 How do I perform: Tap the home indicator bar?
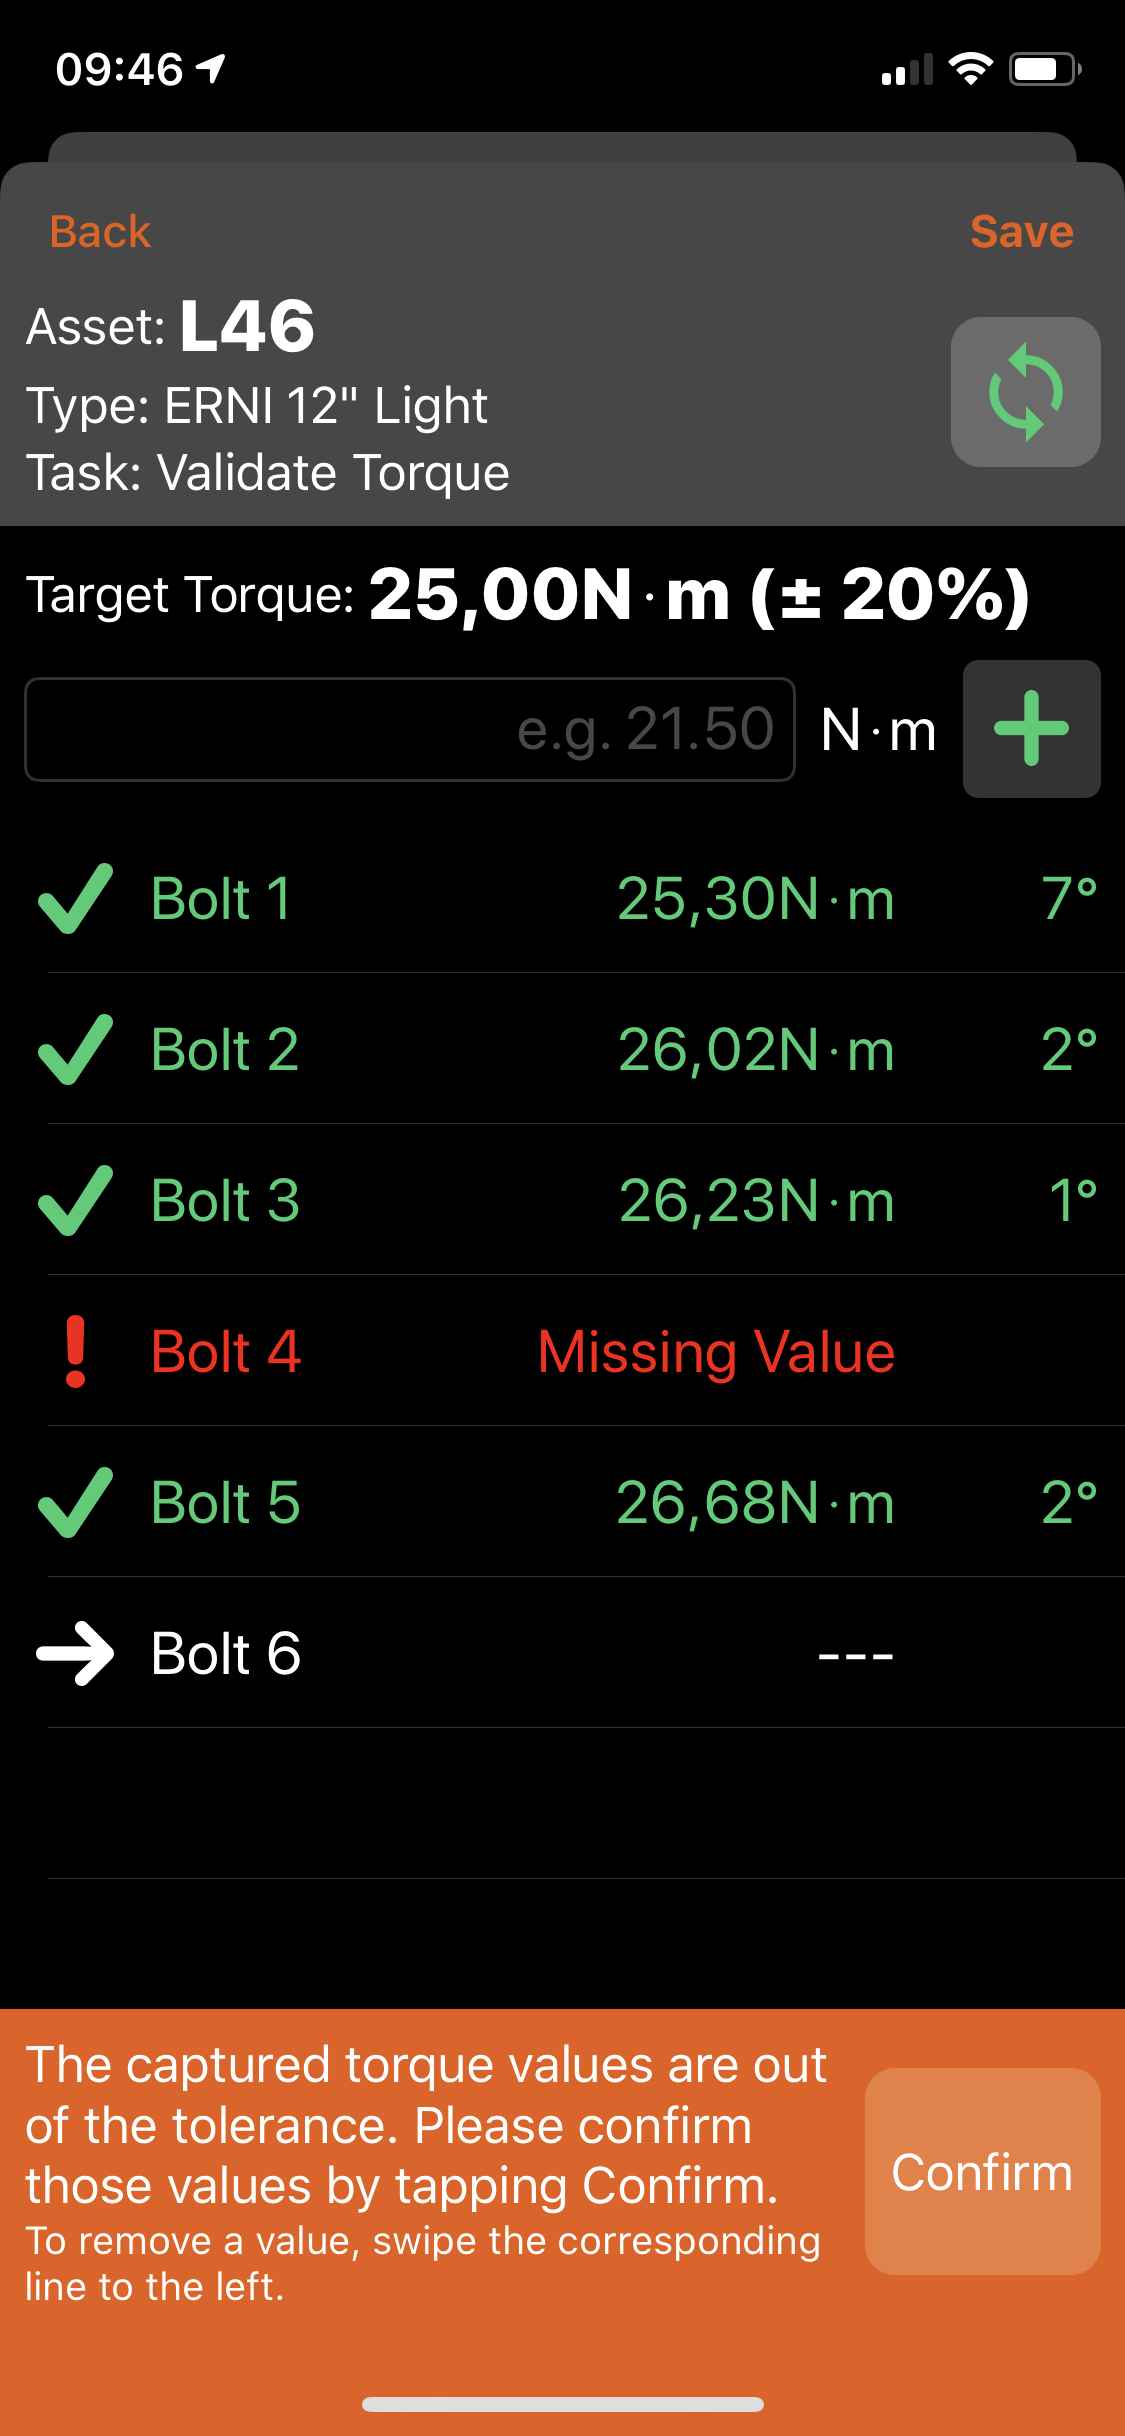(x=562, y=2404)
